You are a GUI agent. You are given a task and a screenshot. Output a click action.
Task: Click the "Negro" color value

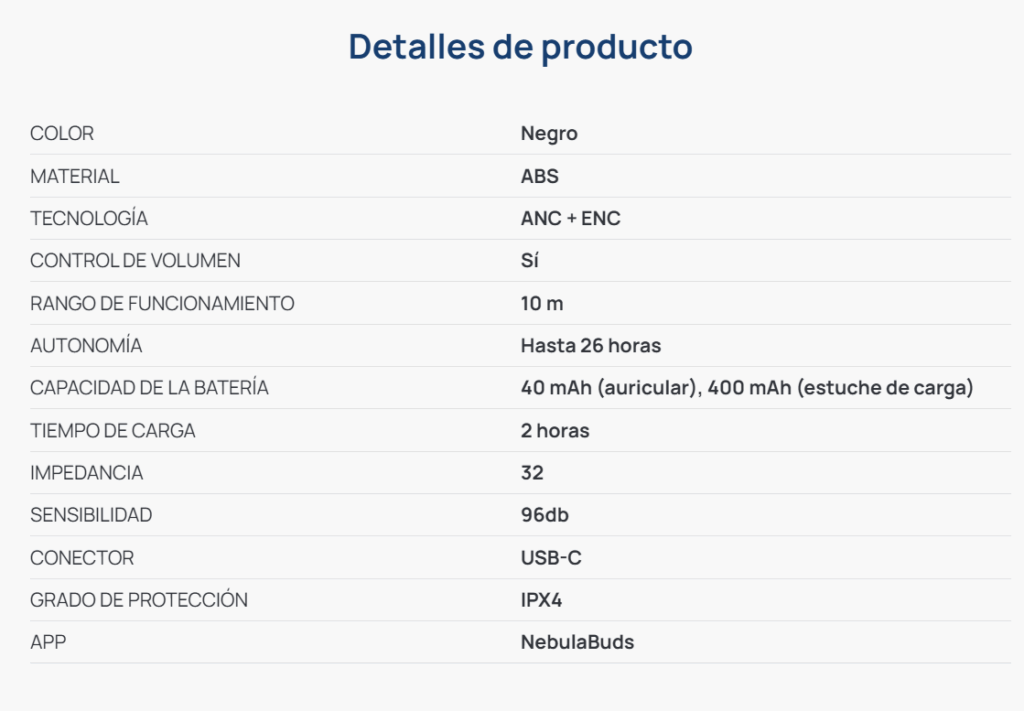[x=549, y=134]
